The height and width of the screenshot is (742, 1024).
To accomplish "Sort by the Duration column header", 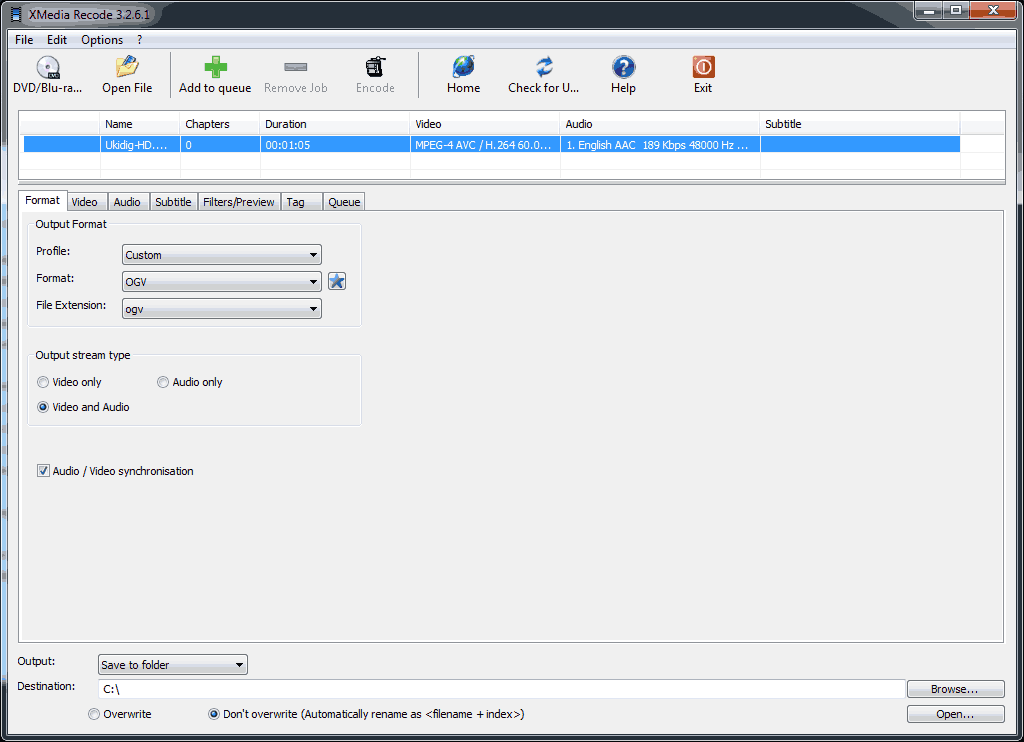I will click(335, 124).
